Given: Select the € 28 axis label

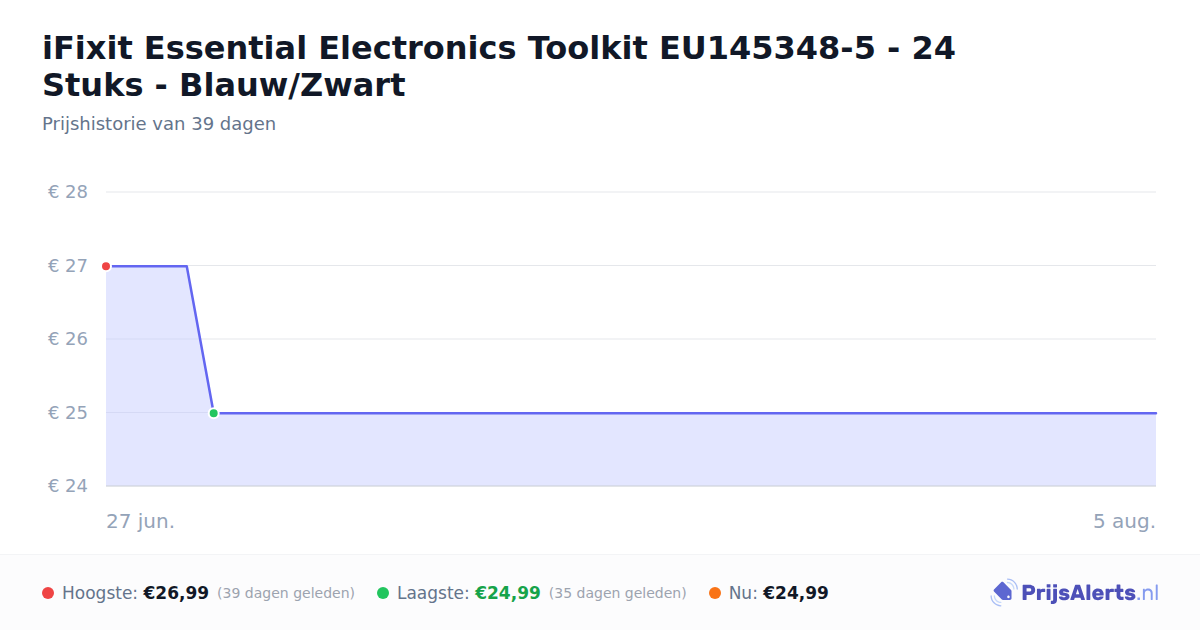Looking at the screenshot, I should click(68, 192).
